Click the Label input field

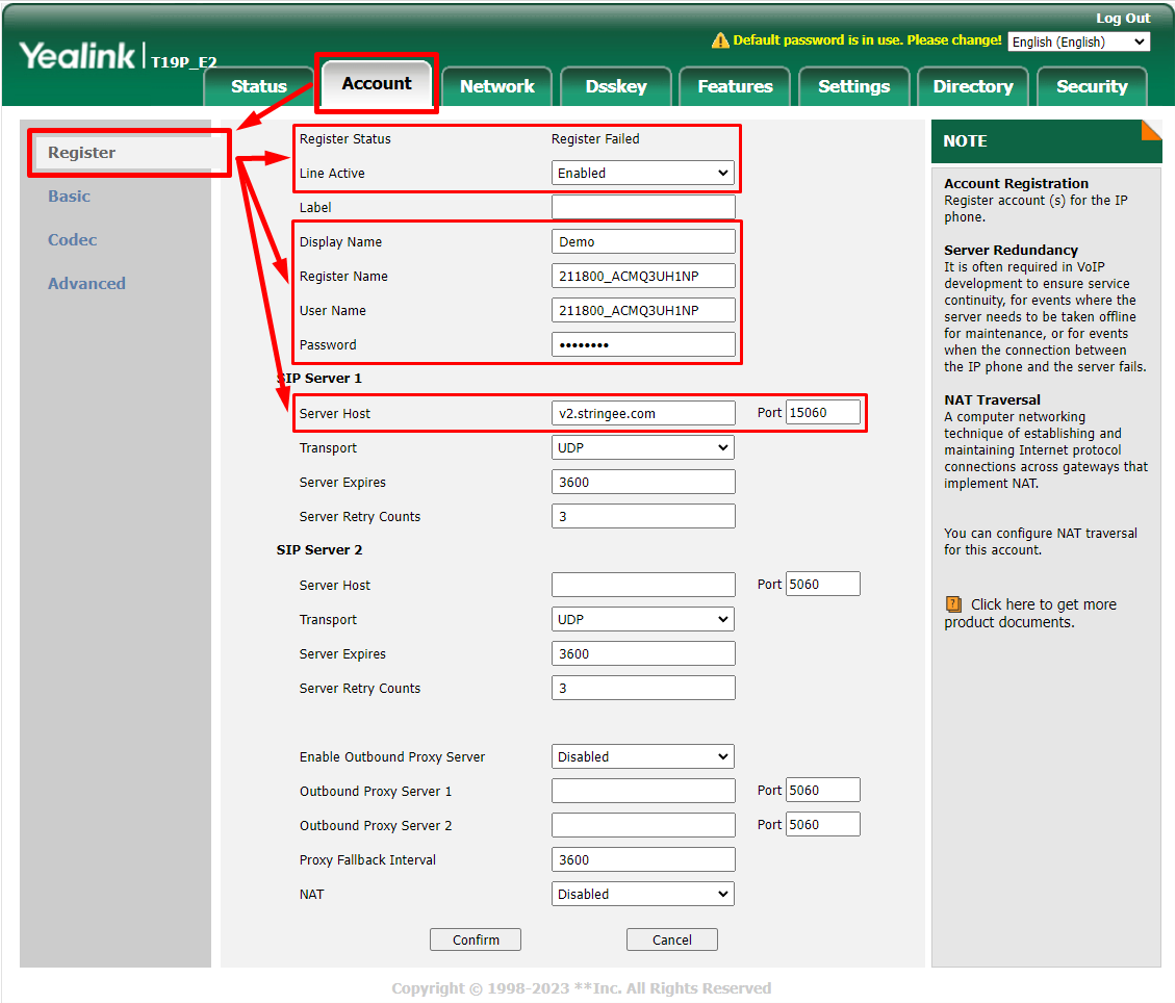[643, 207]
